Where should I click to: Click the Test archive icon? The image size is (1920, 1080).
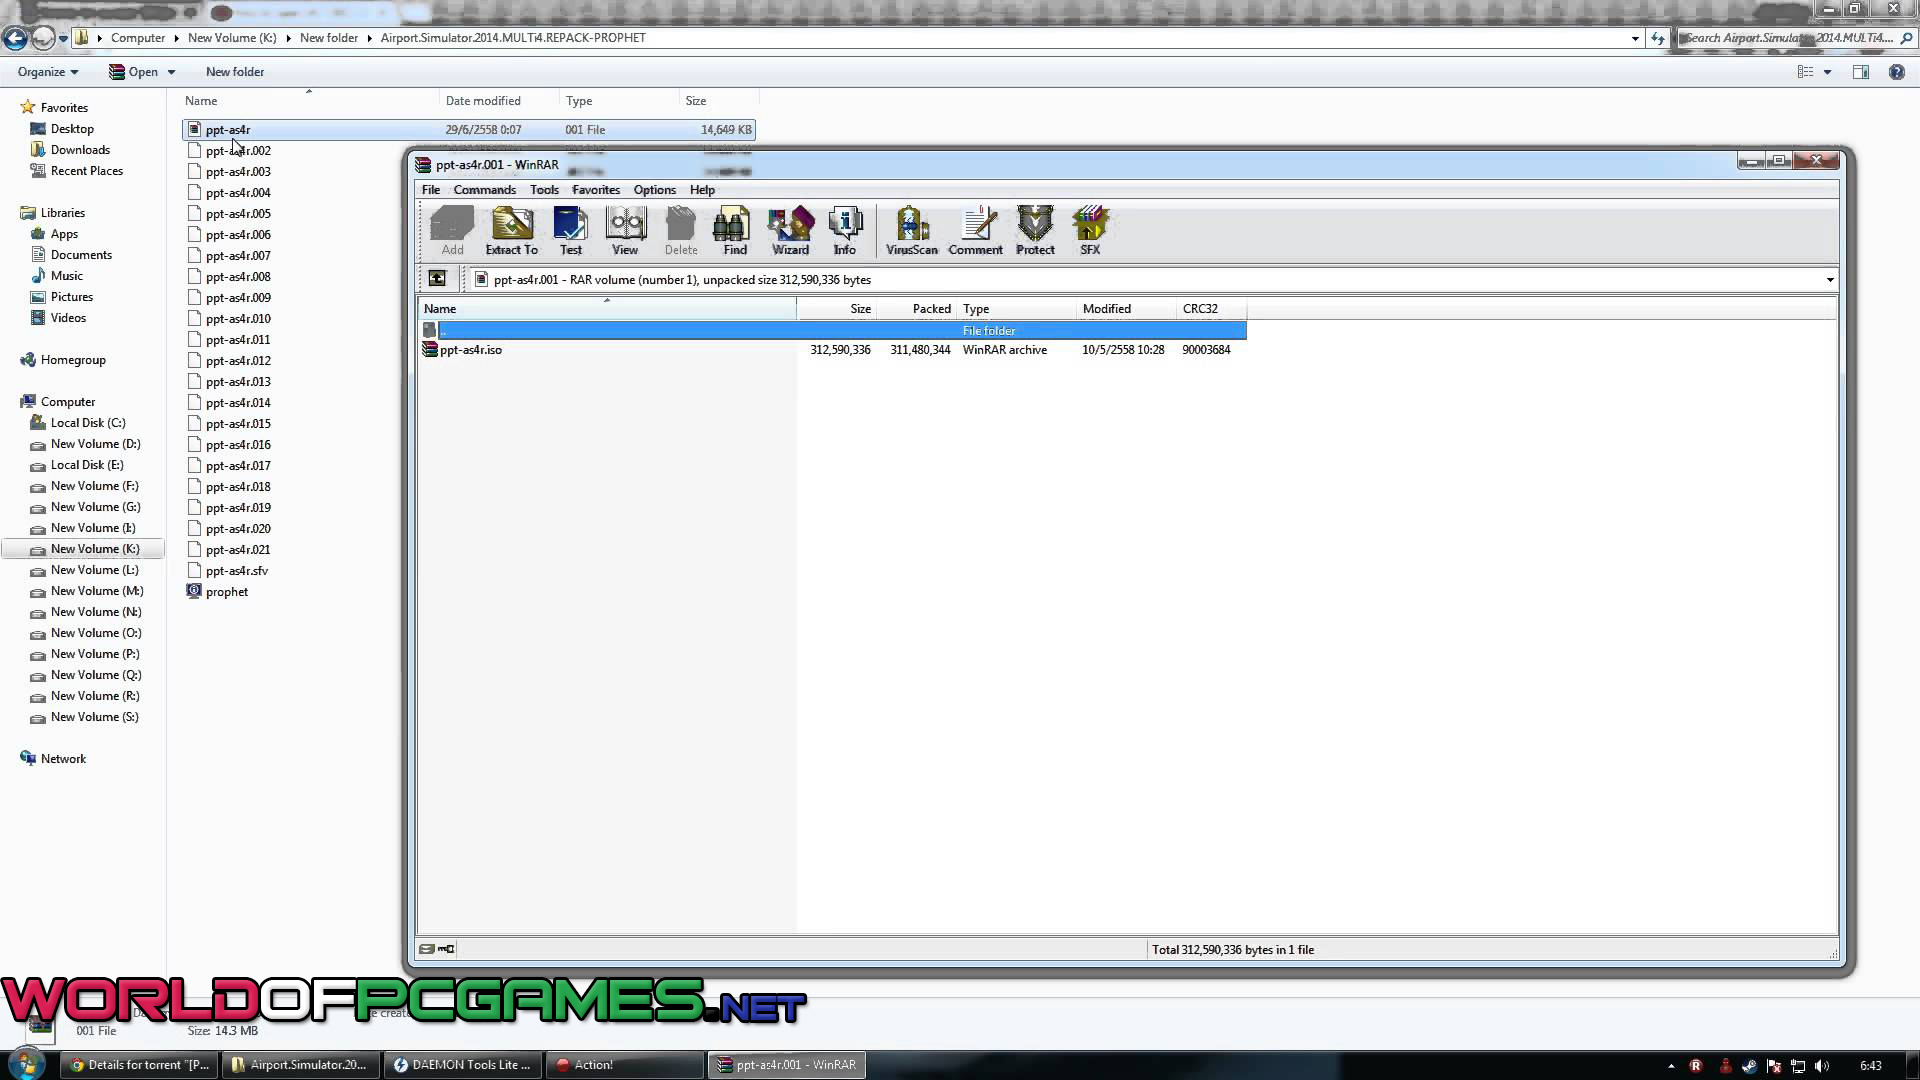(570, 231)
